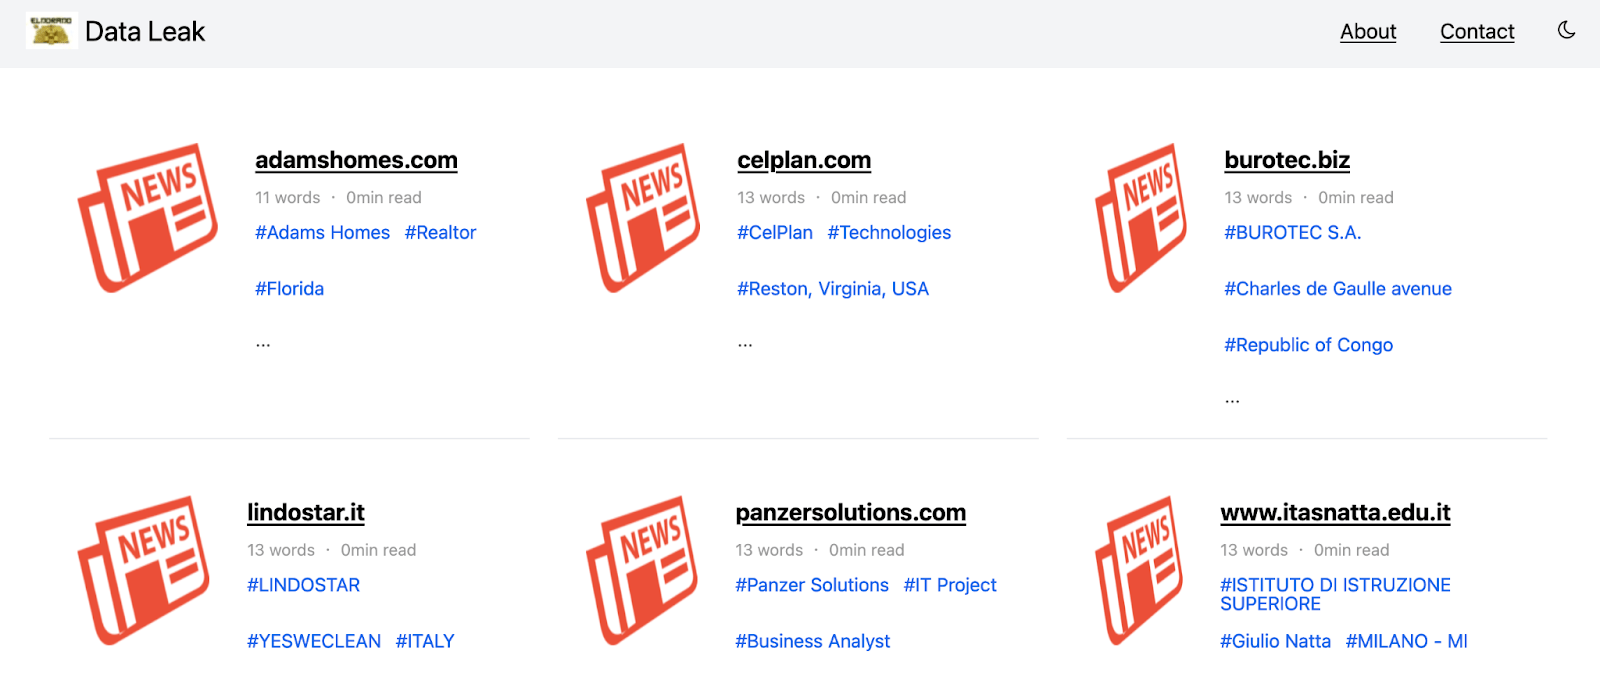Click the Data Leak site title
The width and height of the screenshot is (1600, 691).
point(145,32)
